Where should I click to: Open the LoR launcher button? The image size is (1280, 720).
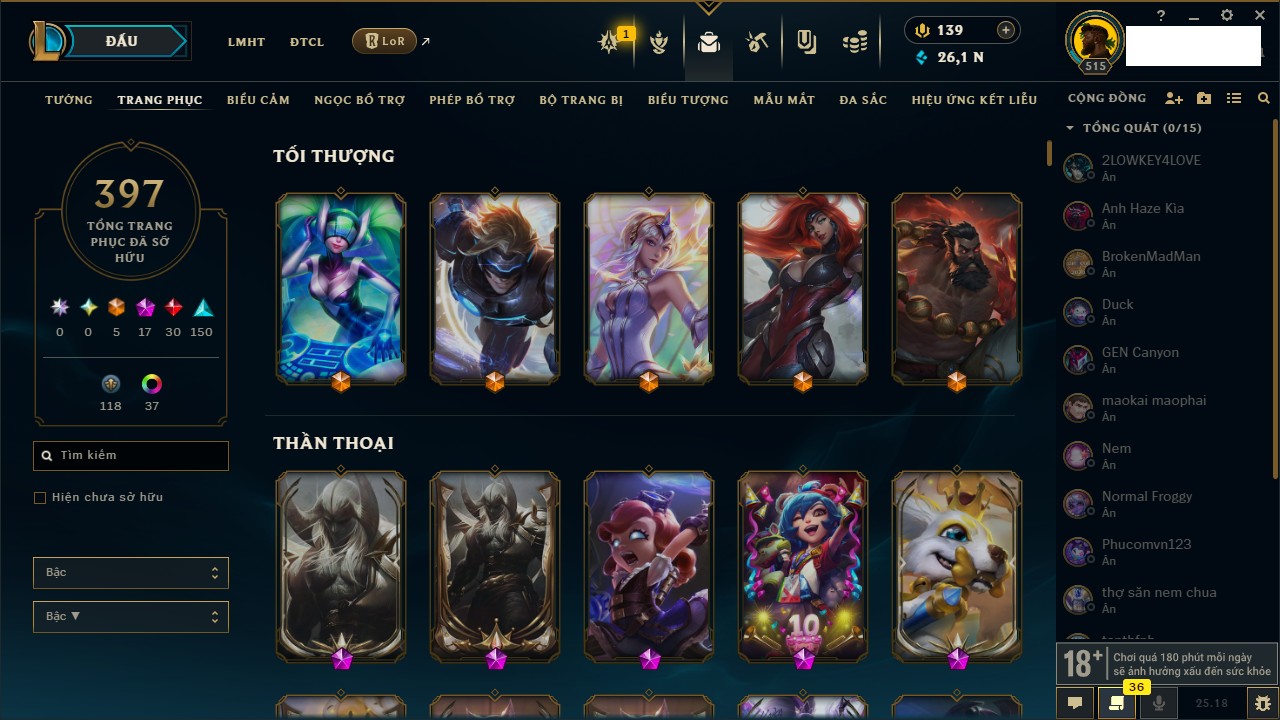(384, 41)
